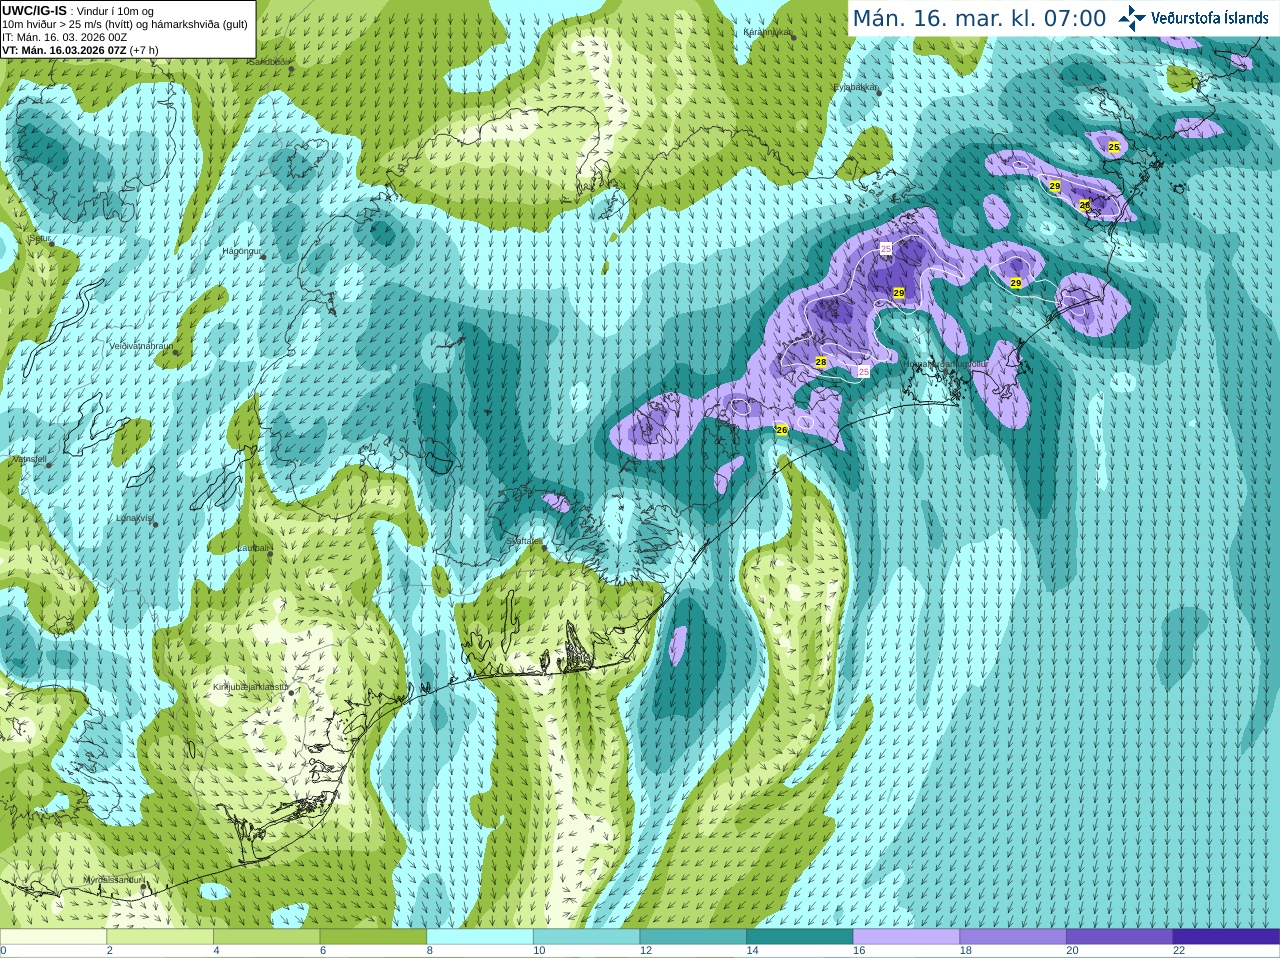Image resolution: width=1280 pixels, height=958 pixels.
Task: Click the 14–16 m/s legend swatch
Action: click(x=800, y=937)
